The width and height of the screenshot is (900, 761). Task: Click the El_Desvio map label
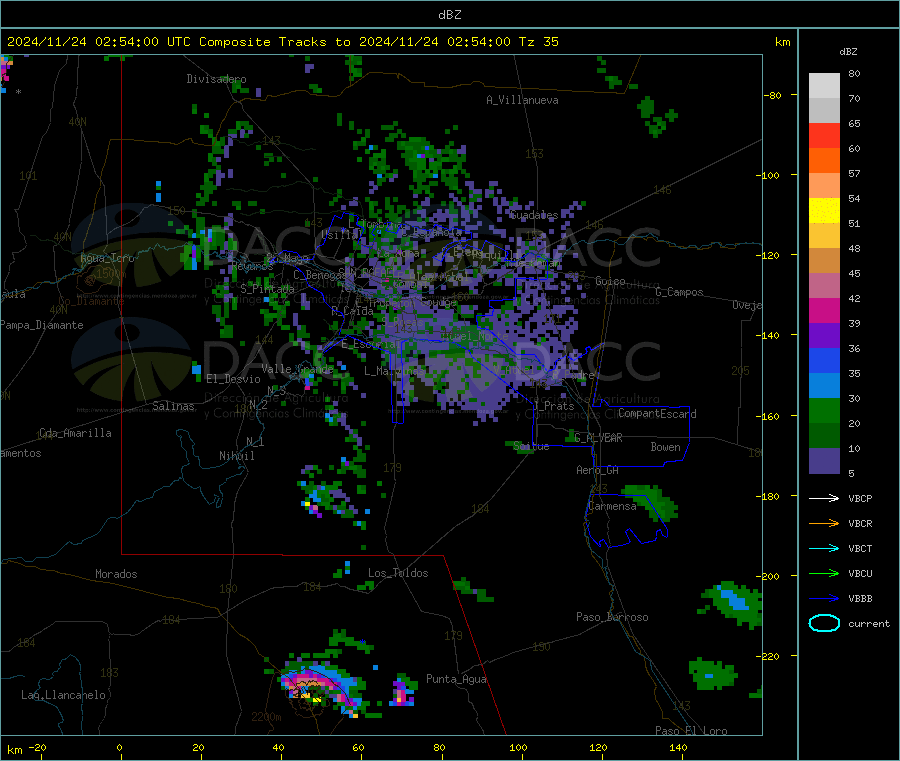pos(233,379)
